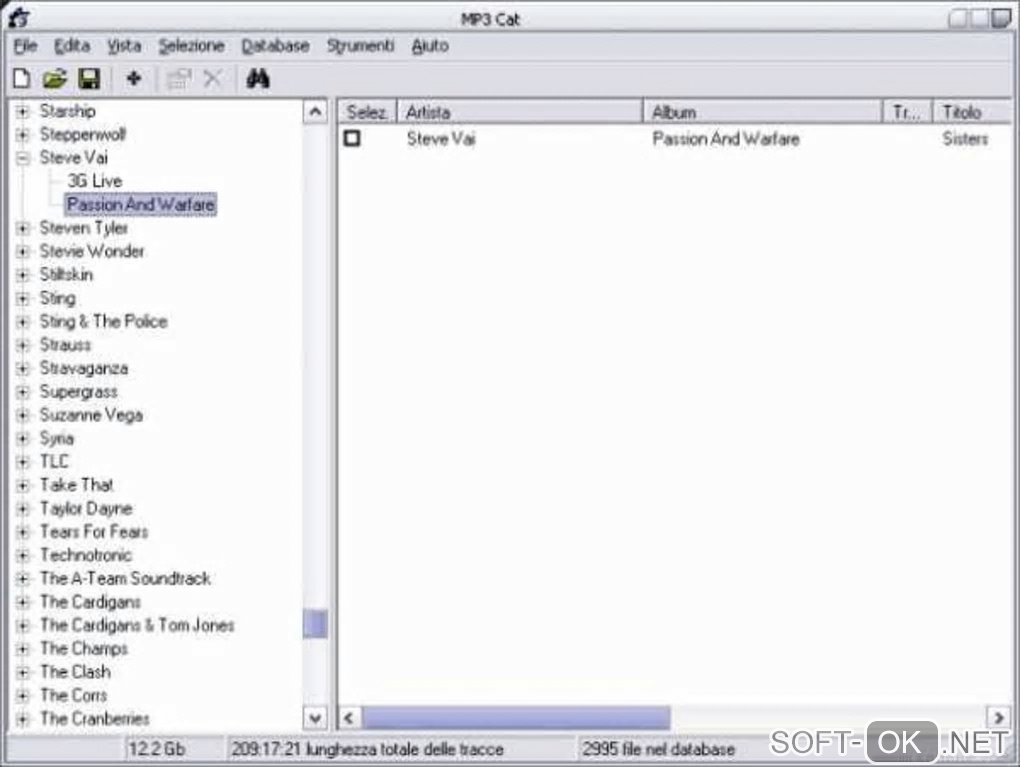
Task: Click the Titolo column header
Action: (972, 112)
